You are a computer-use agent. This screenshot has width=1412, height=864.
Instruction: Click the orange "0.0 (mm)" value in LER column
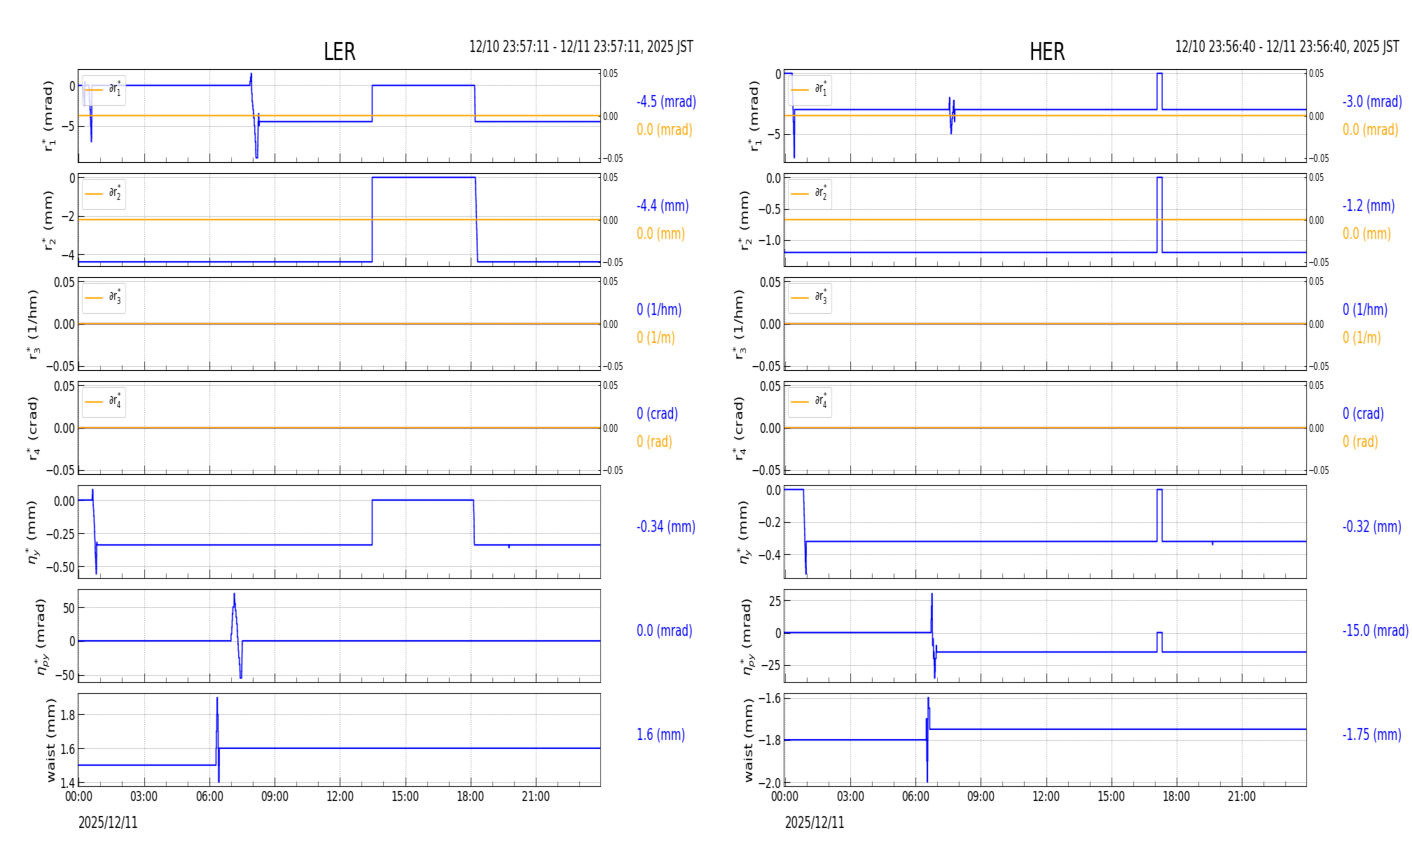tap(661, 234)
